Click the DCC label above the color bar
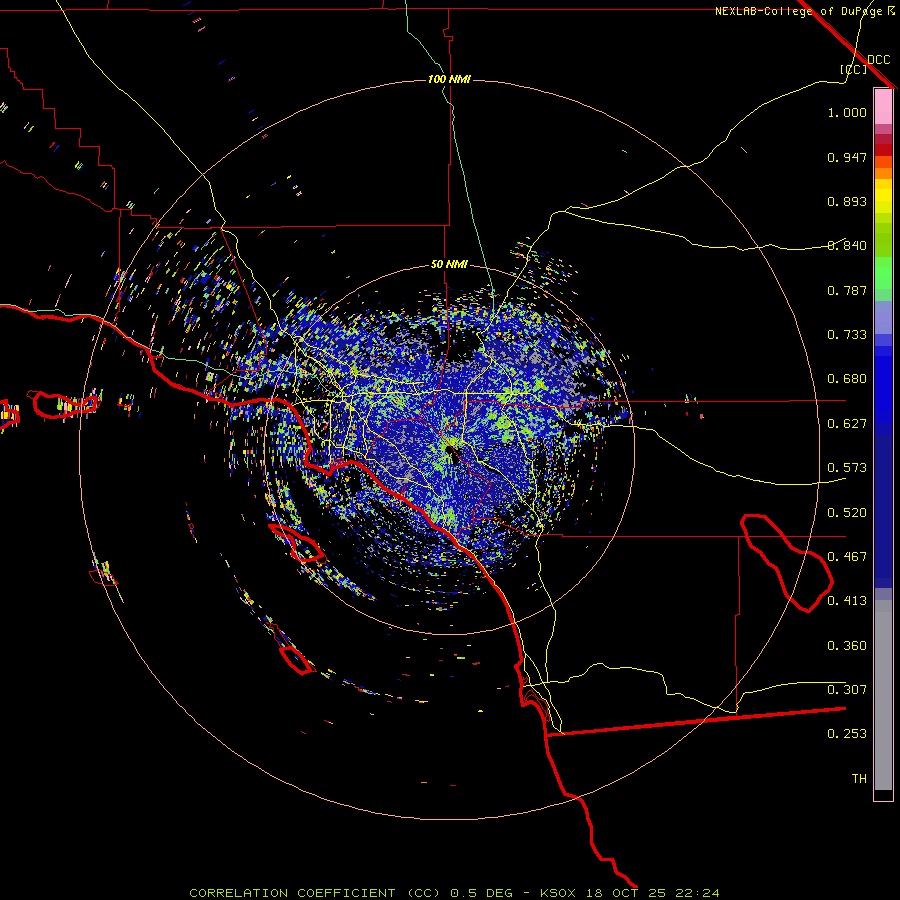 click(878, 60)
